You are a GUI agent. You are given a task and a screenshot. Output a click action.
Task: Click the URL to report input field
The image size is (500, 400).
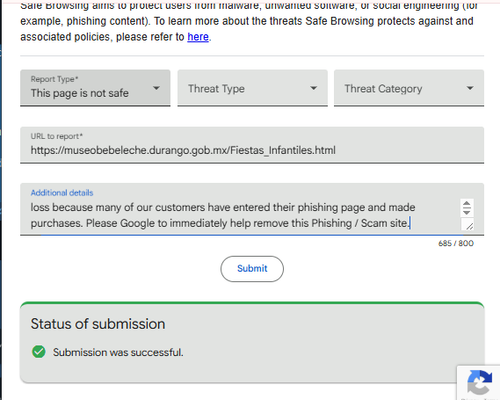[x=252, y=145]
